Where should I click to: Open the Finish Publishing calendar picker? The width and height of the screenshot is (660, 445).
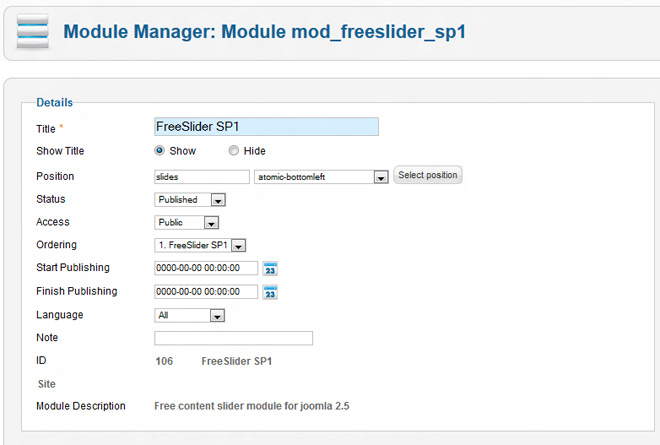coord(269,292)
